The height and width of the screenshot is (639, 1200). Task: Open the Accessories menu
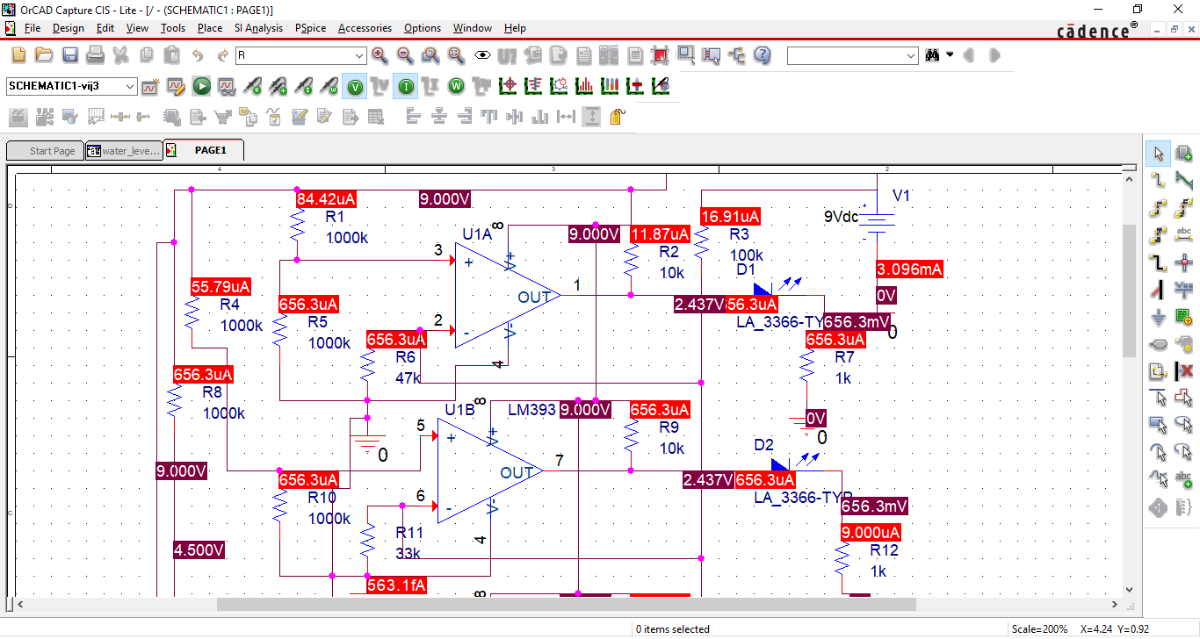point(365,28)
